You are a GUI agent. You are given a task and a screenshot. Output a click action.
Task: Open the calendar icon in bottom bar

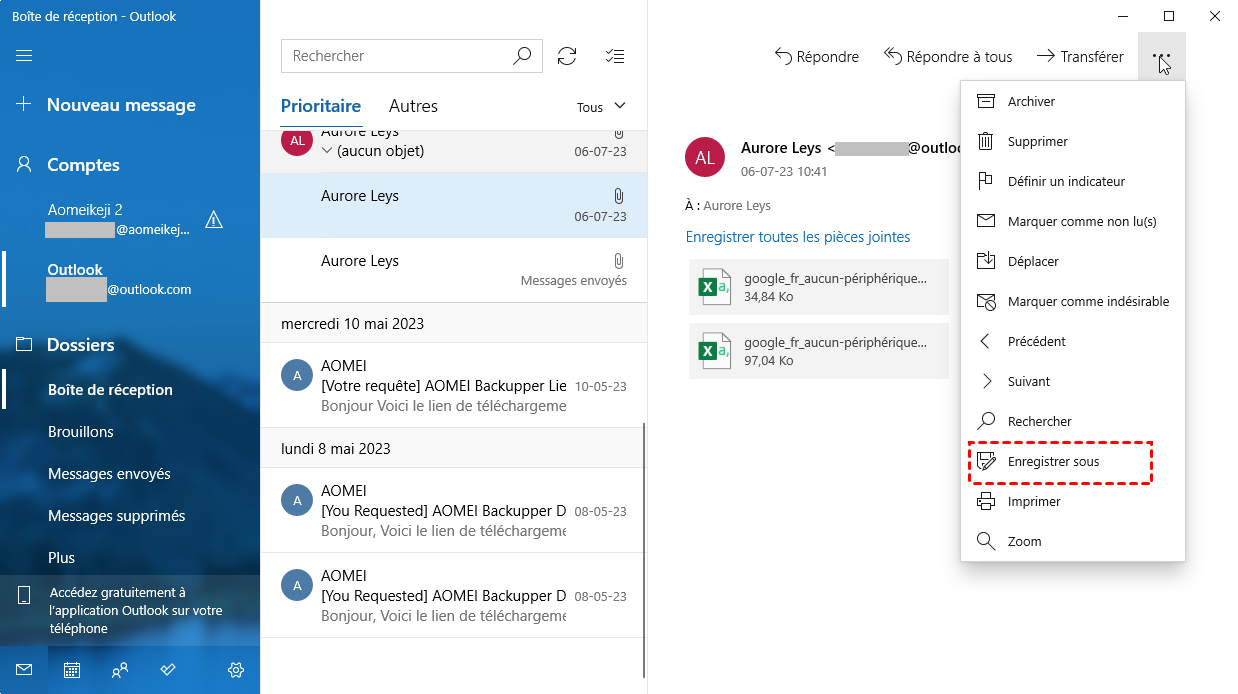coord(72,670)
